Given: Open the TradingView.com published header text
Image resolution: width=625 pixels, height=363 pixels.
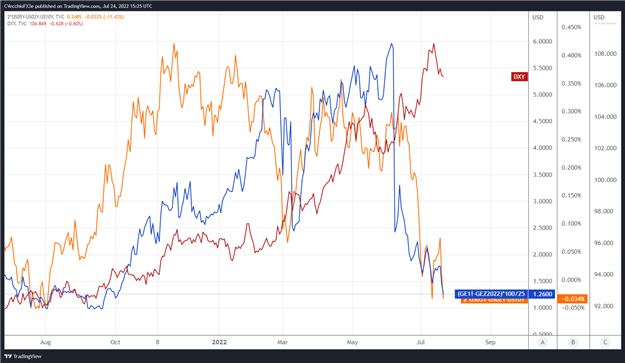Looking at the screenshot, I should (78, 6).
